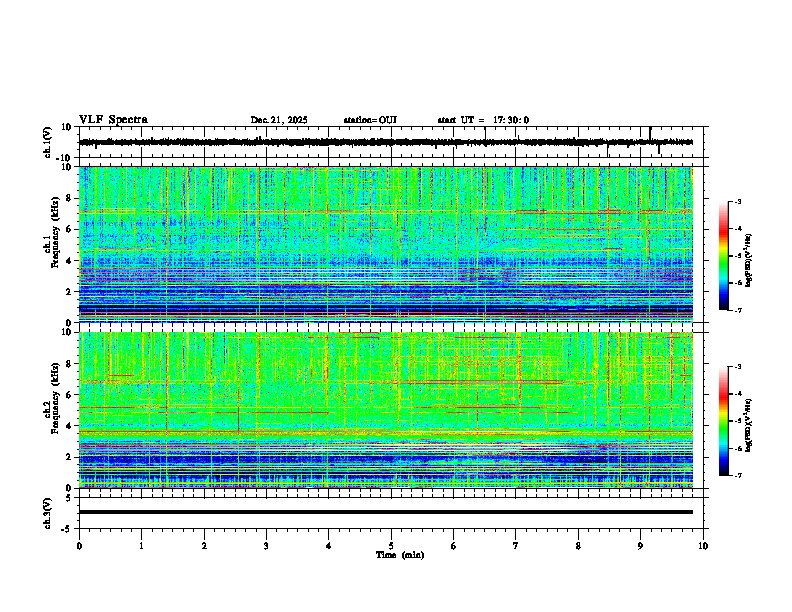The width and height of the screenshot is (792, 612).
Task: Click time axis tick label "3"
Action: 266,546
